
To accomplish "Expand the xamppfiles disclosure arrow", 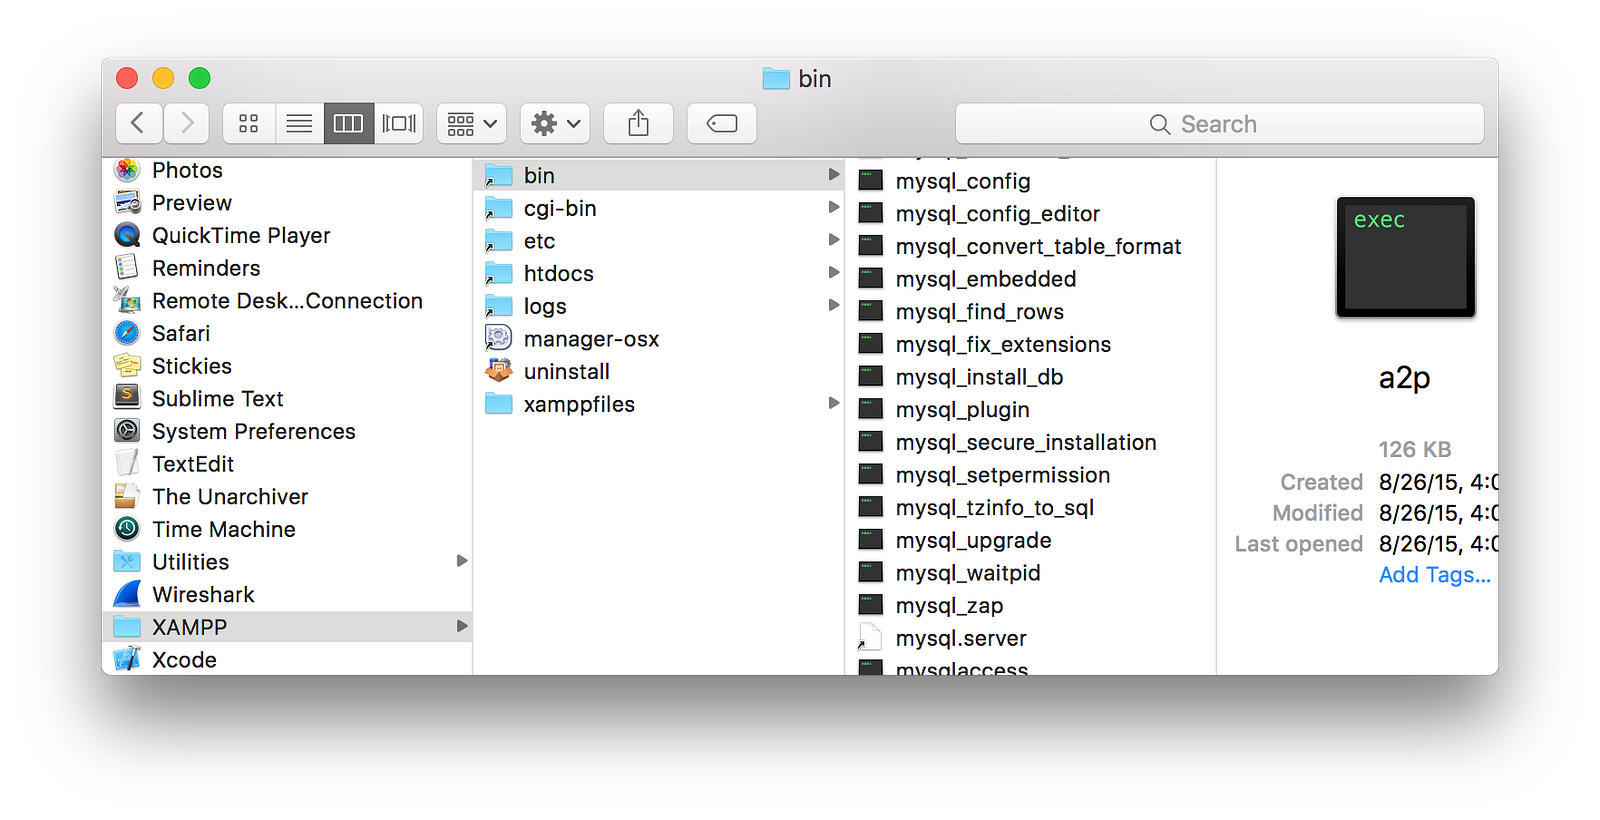I will (x=834, y=403).
